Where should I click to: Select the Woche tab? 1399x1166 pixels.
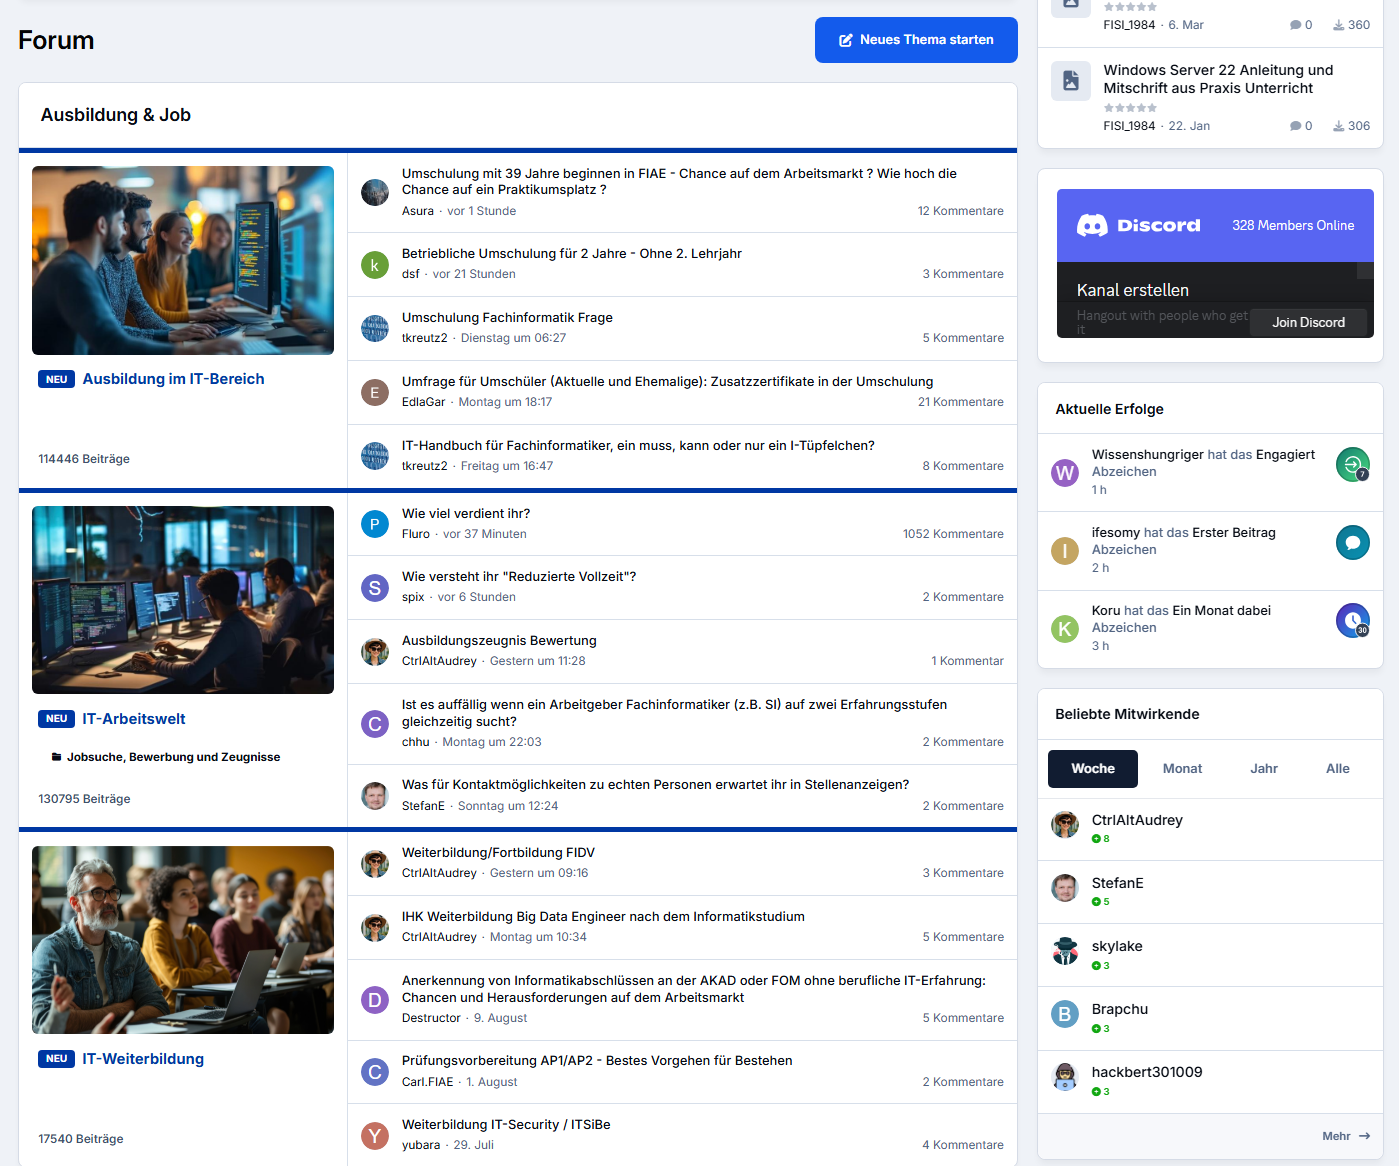1093,769
